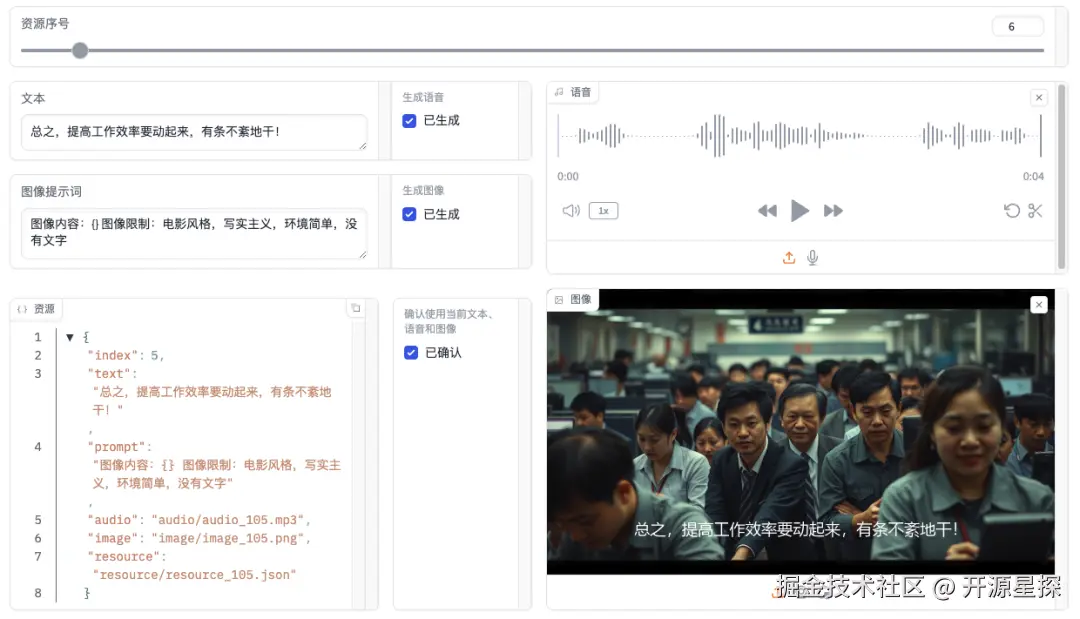Image resolution: width=1080 pixels, height=619 pixels.
Task: Skip backward with the rewind icon
Action: coord(767,210)
